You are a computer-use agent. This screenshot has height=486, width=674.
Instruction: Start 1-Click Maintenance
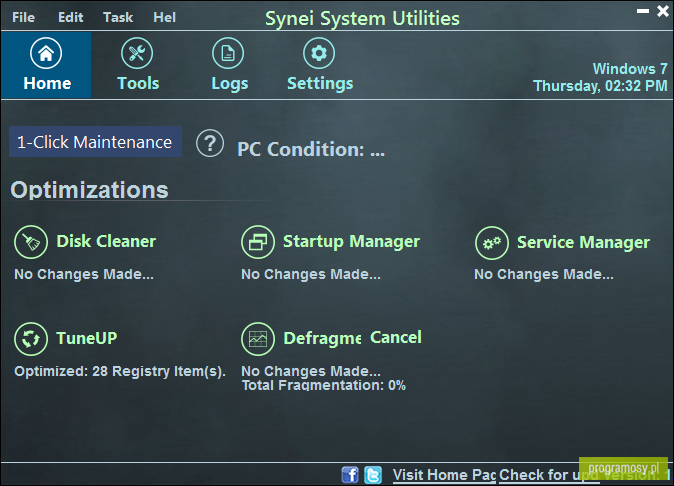coord(95,141)
